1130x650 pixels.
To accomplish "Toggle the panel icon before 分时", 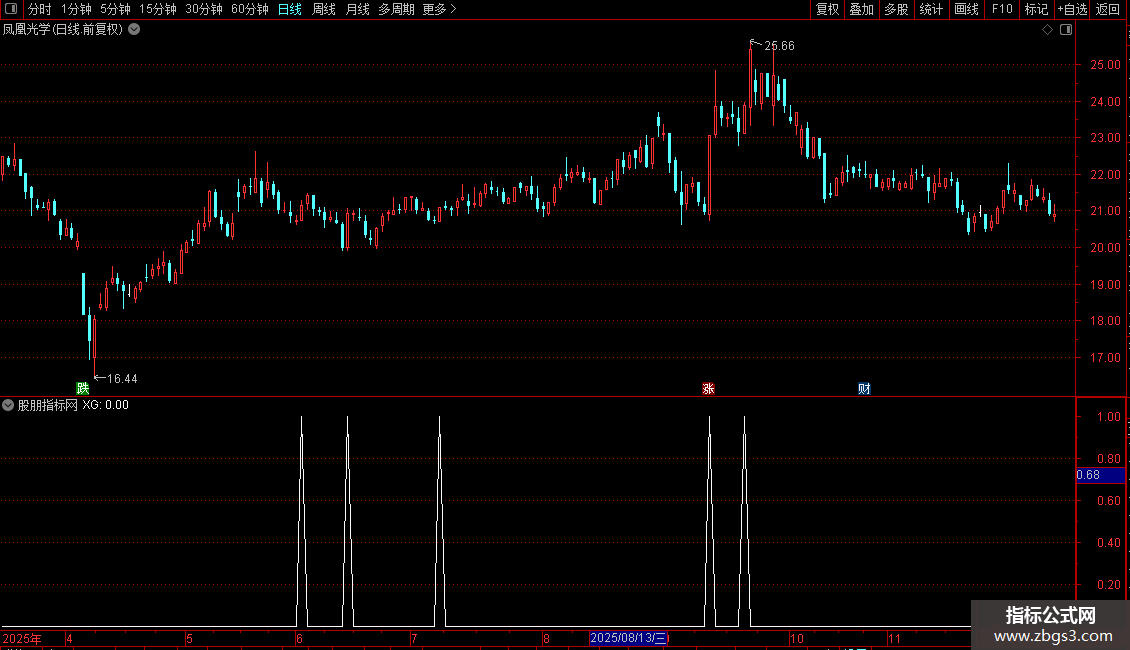I will click(x=11, y=9).
